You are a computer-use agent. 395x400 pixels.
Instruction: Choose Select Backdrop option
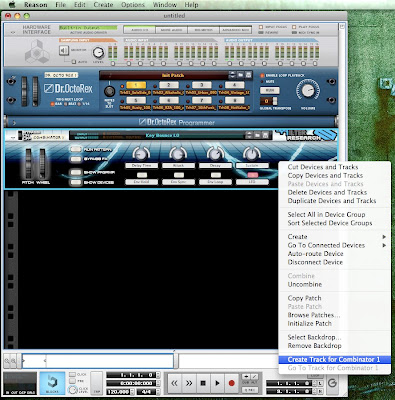pos(314,337)
